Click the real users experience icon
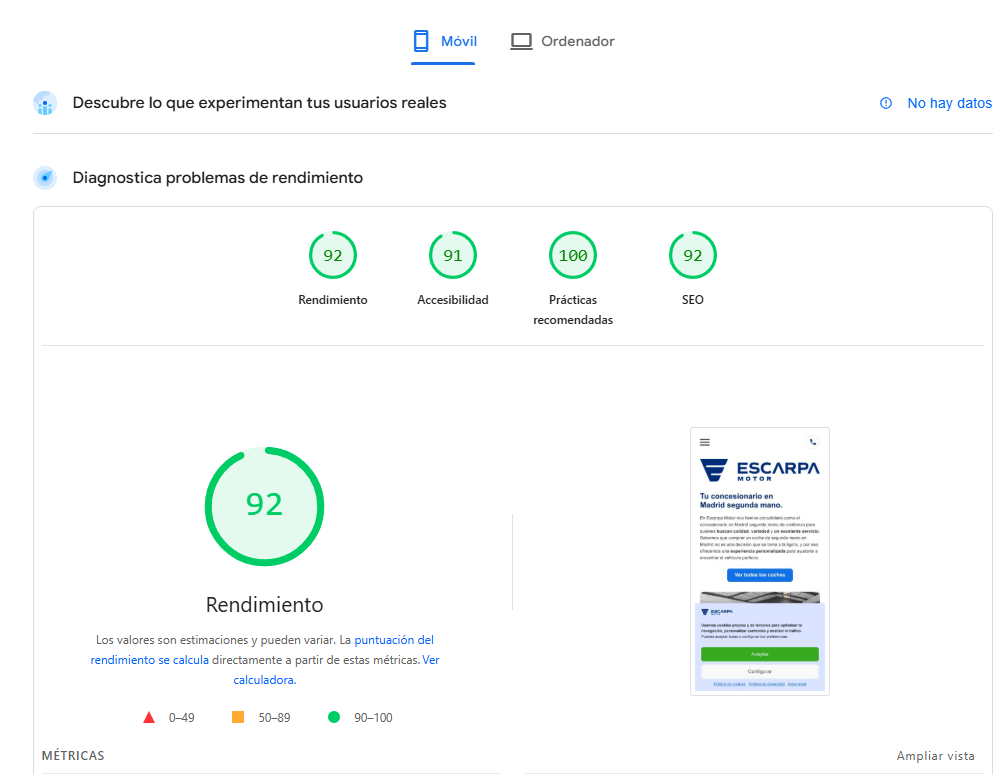The image size is (1000, 775). point(45,103)
